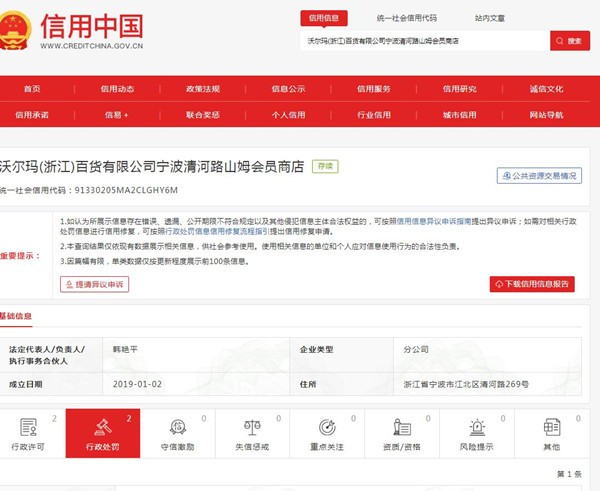
Task: Click the 成立日期 field label
Action: (x=26, y=384)
